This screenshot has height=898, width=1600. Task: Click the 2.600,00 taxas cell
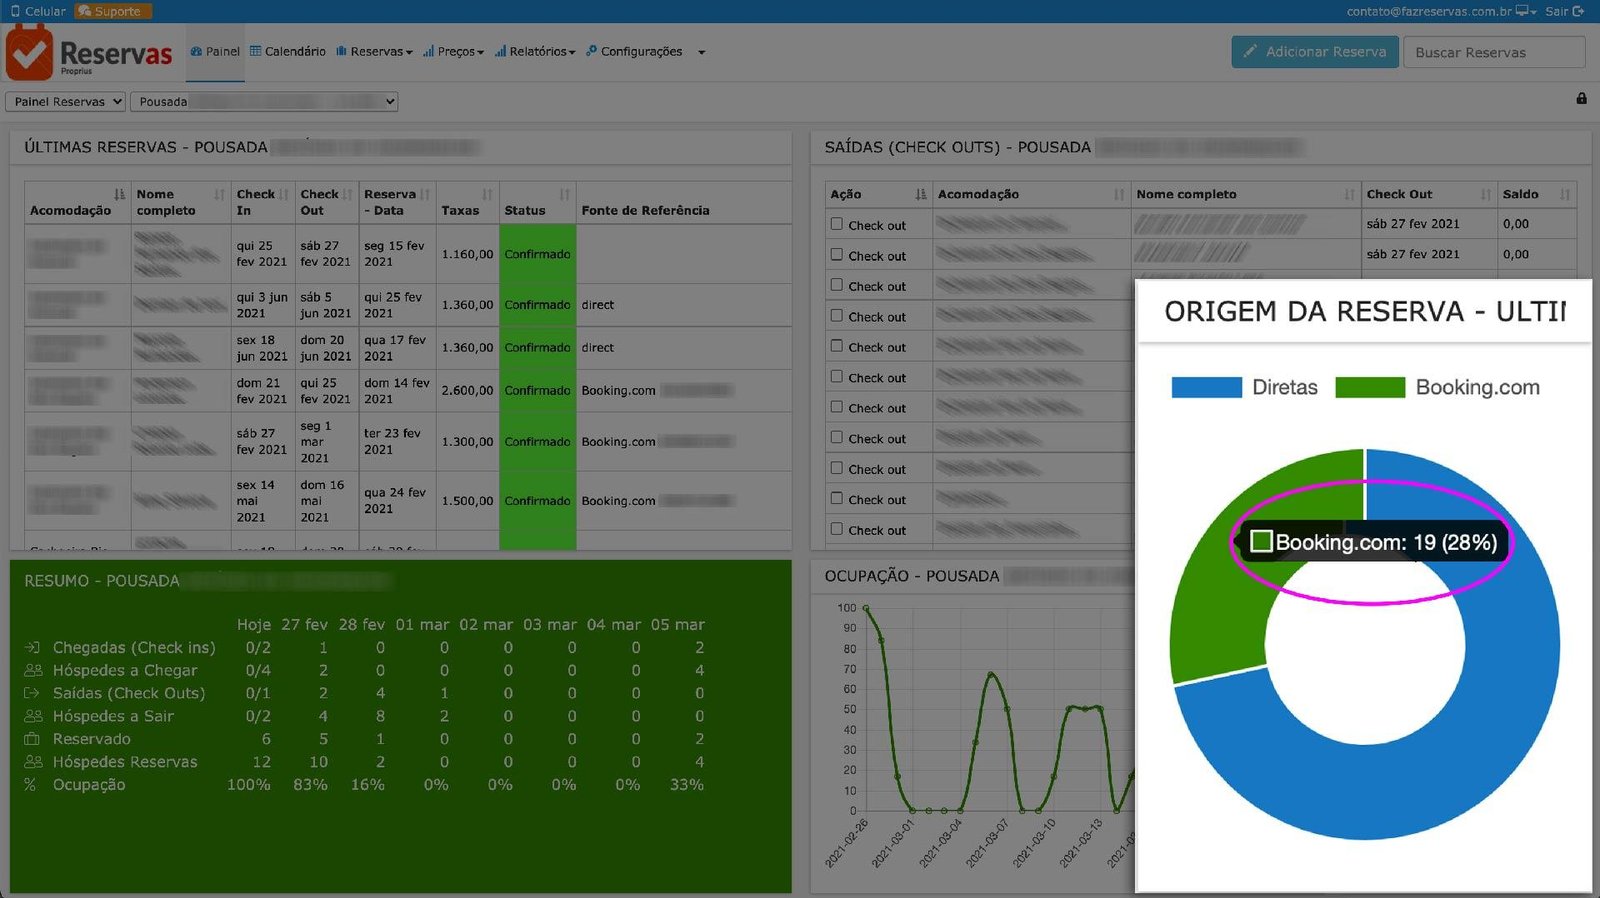pyautogui.click(x=467, y=391)
